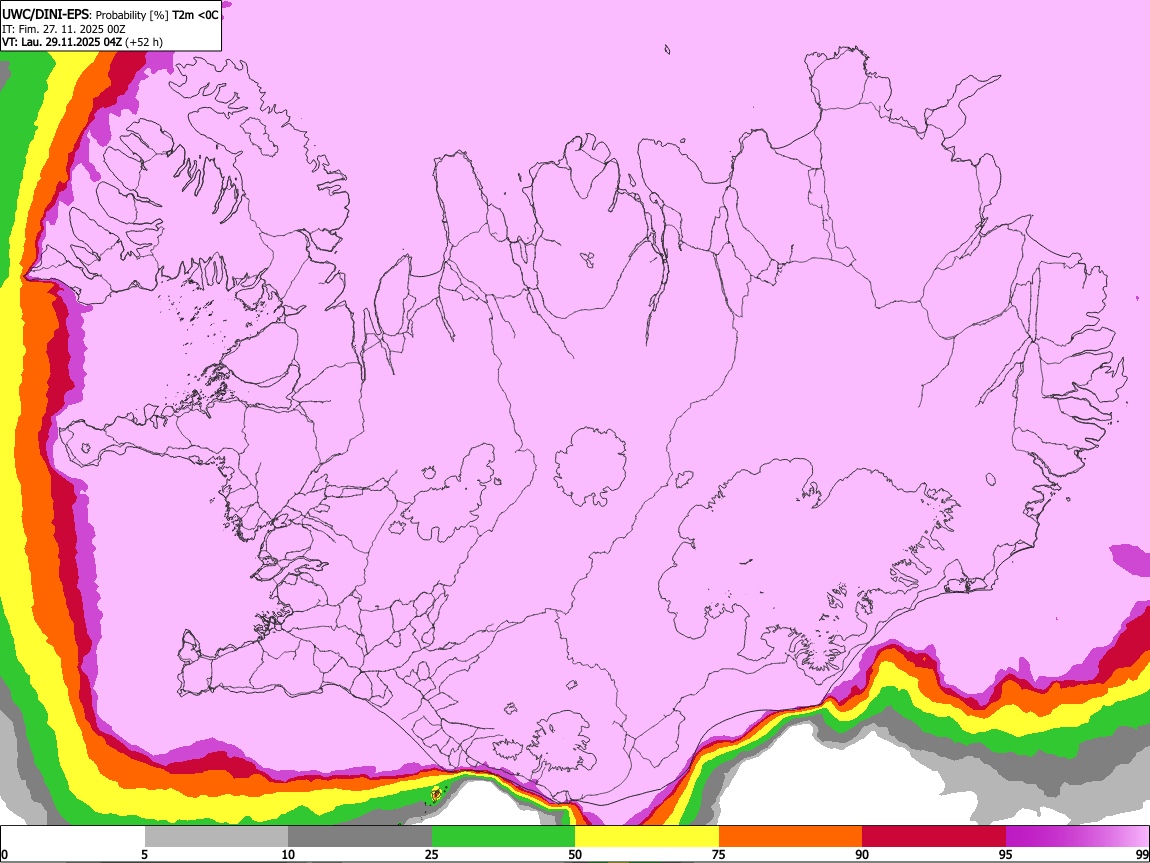
Task: Click the legend tick label '90'
Action: [862, 854]
